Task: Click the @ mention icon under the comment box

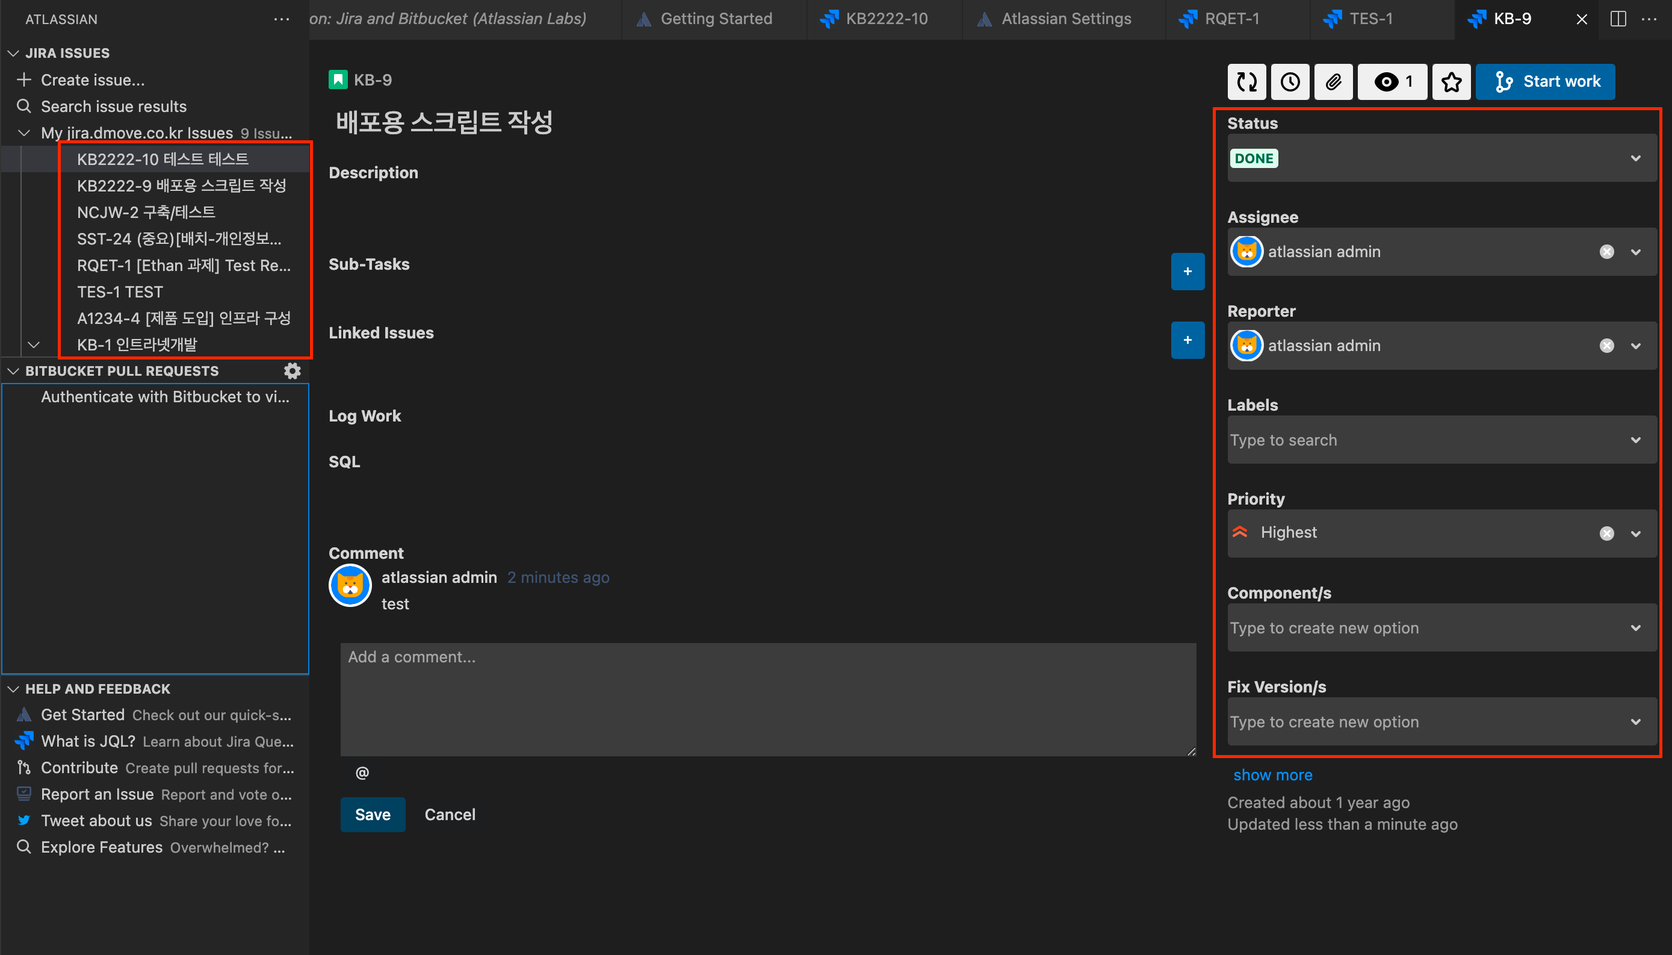Action: (x=361, y=772)
